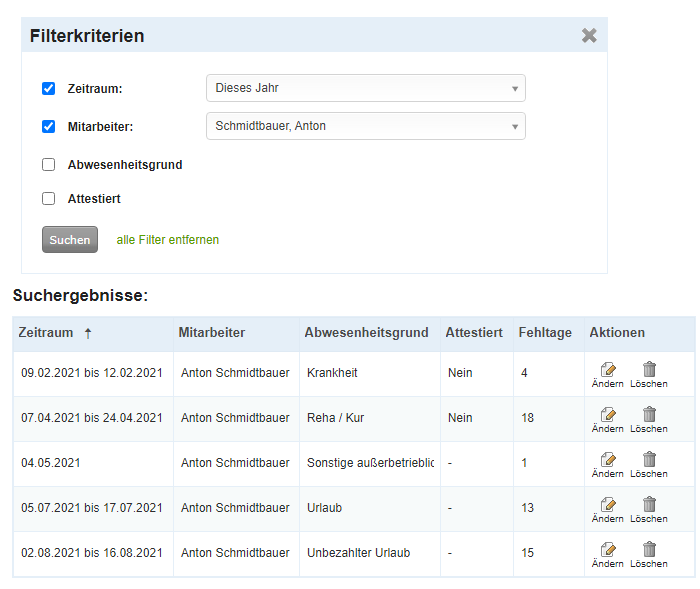Delete the Urlaub entry with 13 days
The image size is (700, 589).
pyautogui.click(x=649, y=510)
